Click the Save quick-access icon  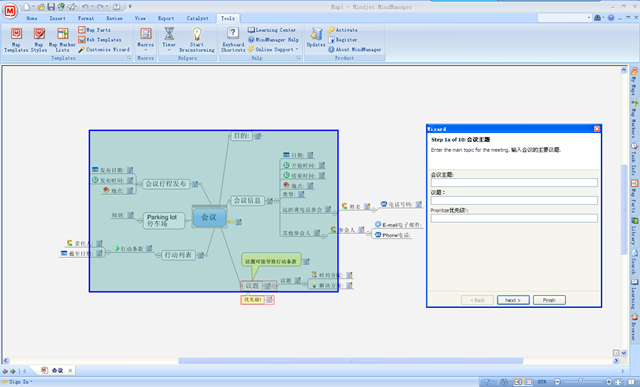[x=51, y=7]
